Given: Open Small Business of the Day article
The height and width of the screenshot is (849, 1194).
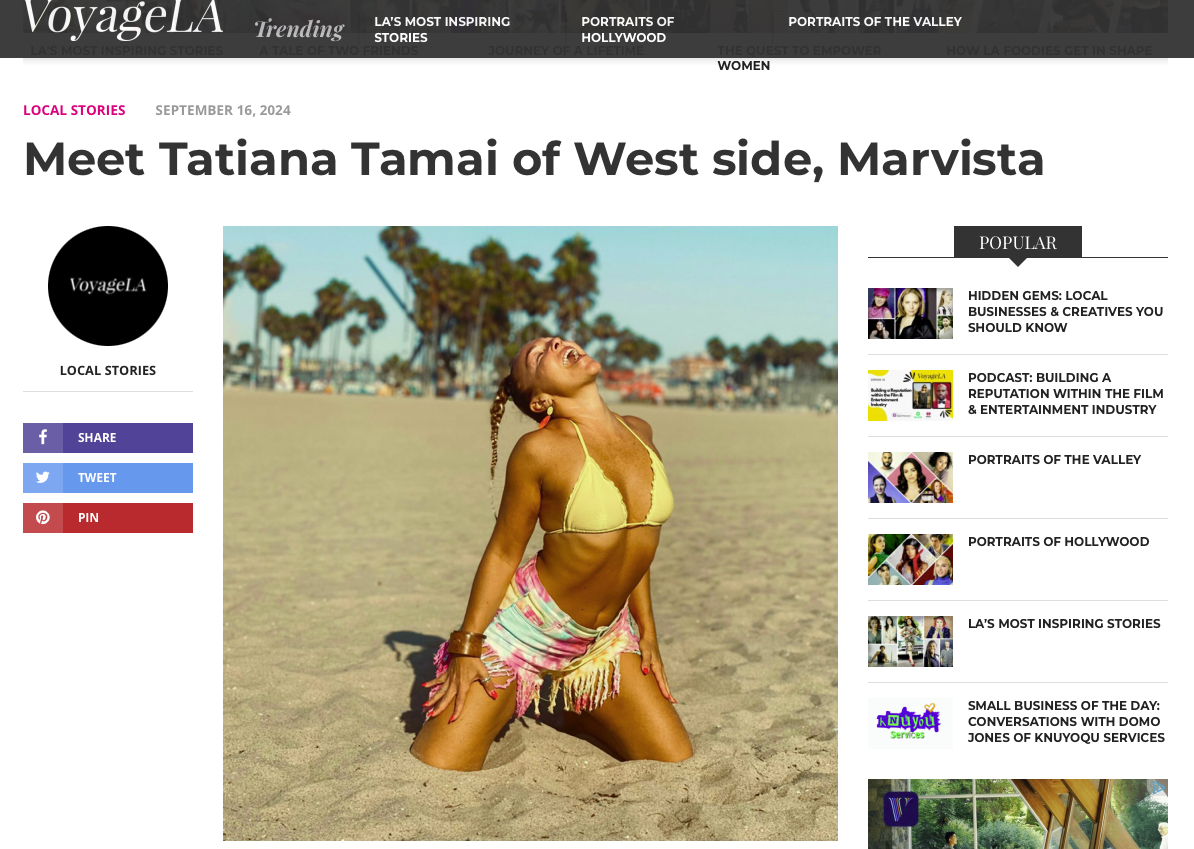Looking at the screenshot, I should coord(1066,721).
